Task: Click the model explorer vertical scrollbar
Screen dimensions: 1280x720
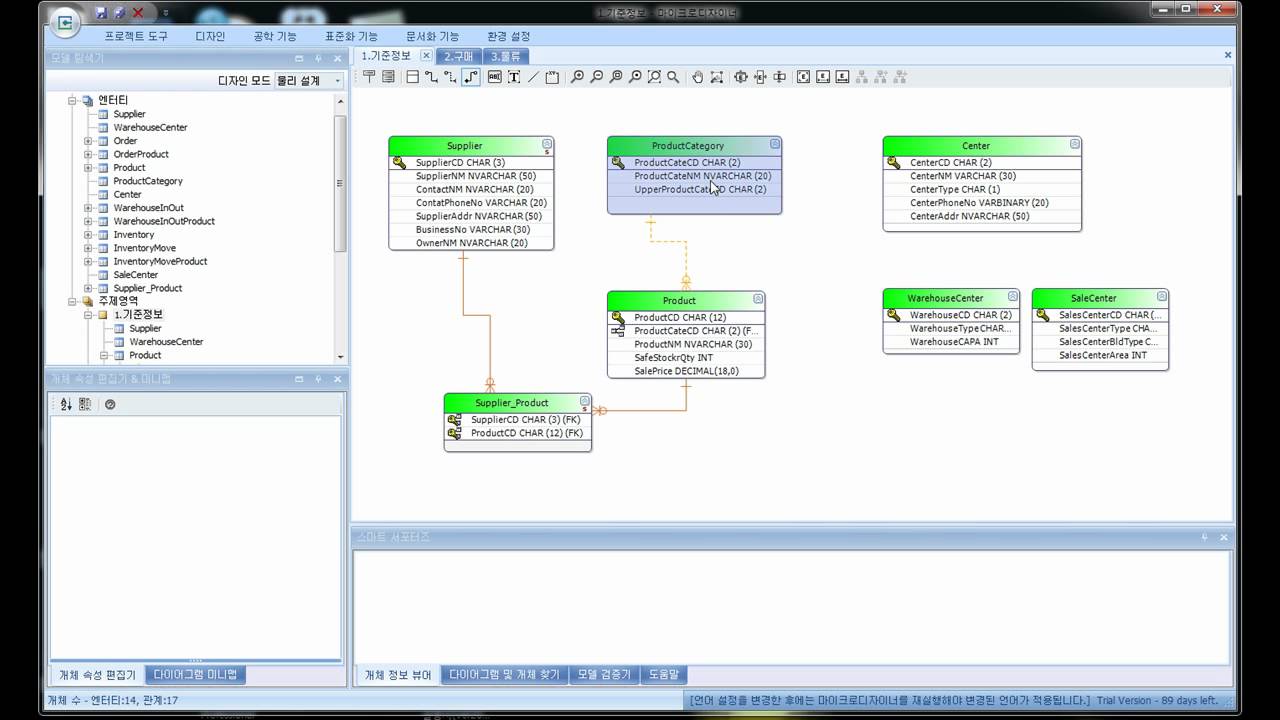Action: click(x=340, y=183)
